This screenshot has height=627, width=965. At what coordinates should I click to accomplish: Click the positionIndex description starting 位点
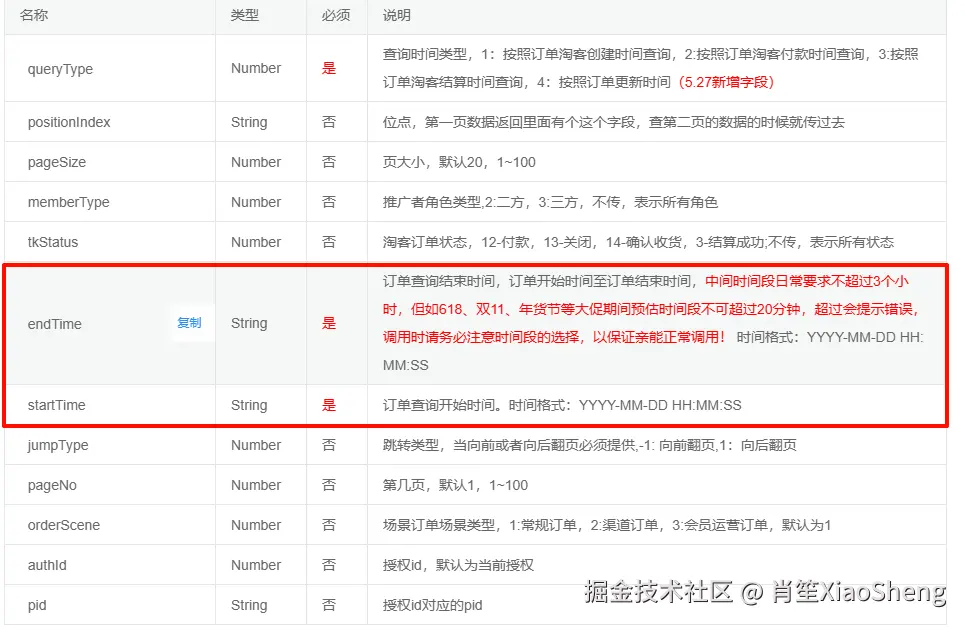tap(614, 122)
